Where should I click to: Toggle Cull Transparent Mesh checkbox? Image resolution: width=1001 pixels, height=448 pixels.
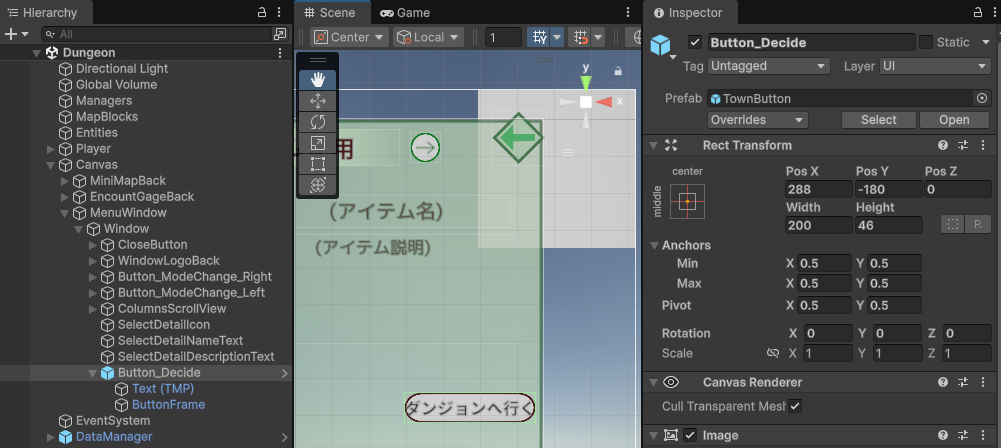[795, 406]
